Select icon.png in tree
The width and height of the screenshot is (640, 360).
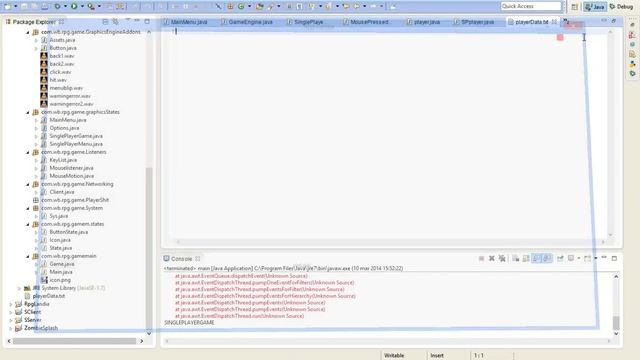pos(60,280)
